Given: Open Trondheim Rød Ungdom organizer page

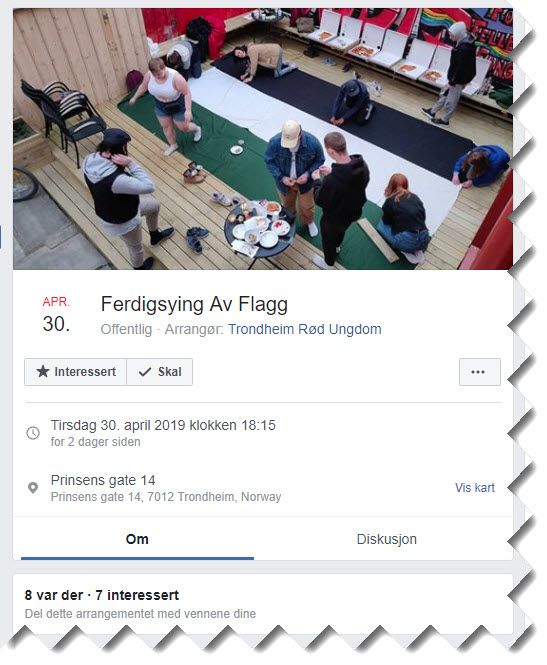Looking at the screenshot, I should click(x=304, y=329).
